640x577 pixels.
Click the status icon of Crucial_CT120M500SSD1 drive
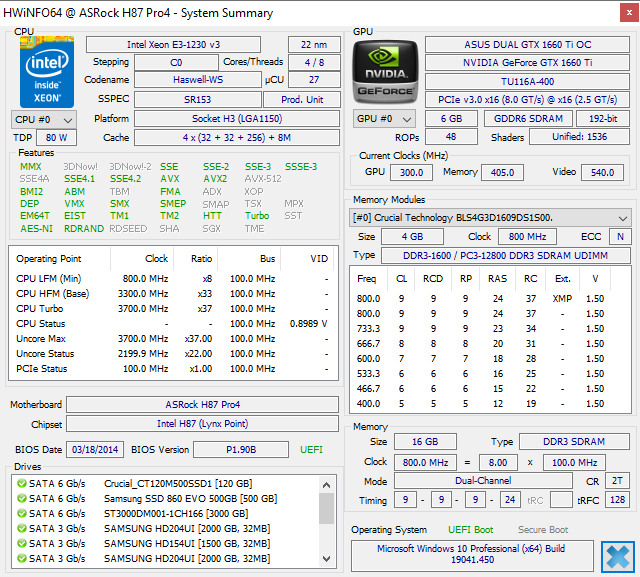22,484
